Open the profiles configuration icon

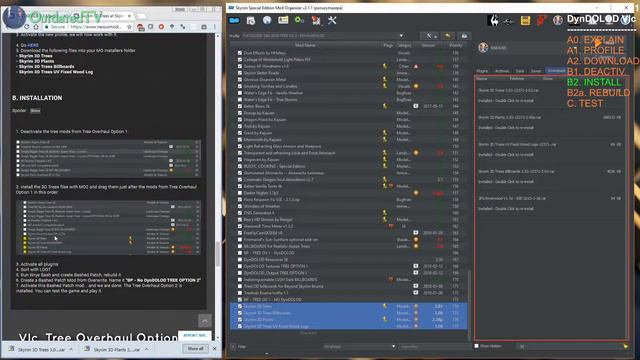(x=283, y=20)
